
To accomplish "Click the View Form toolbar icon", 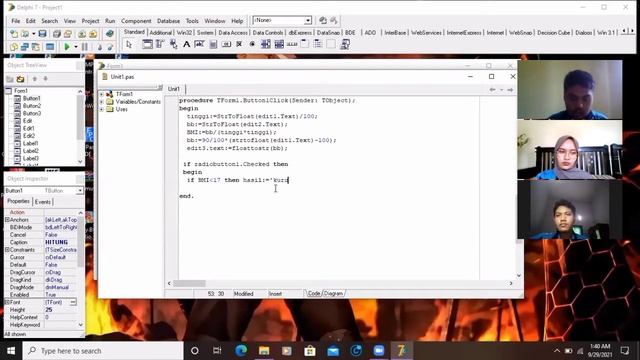I will point(25,47).
